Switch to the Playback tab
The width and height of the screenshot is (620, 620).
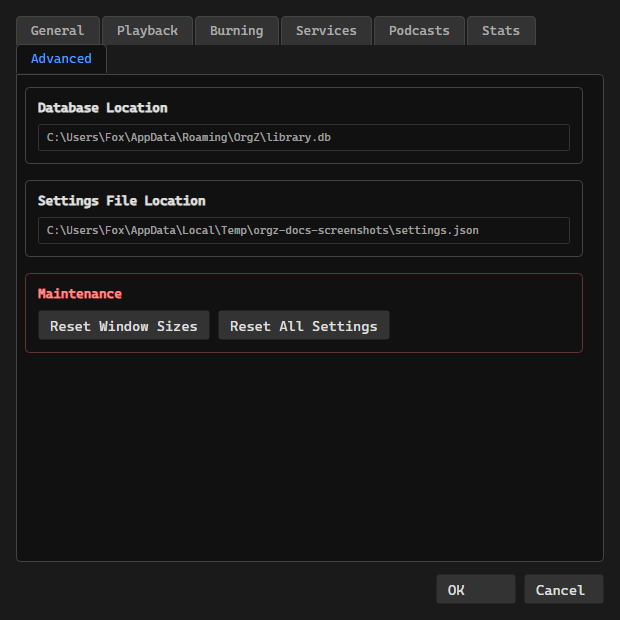147,30
